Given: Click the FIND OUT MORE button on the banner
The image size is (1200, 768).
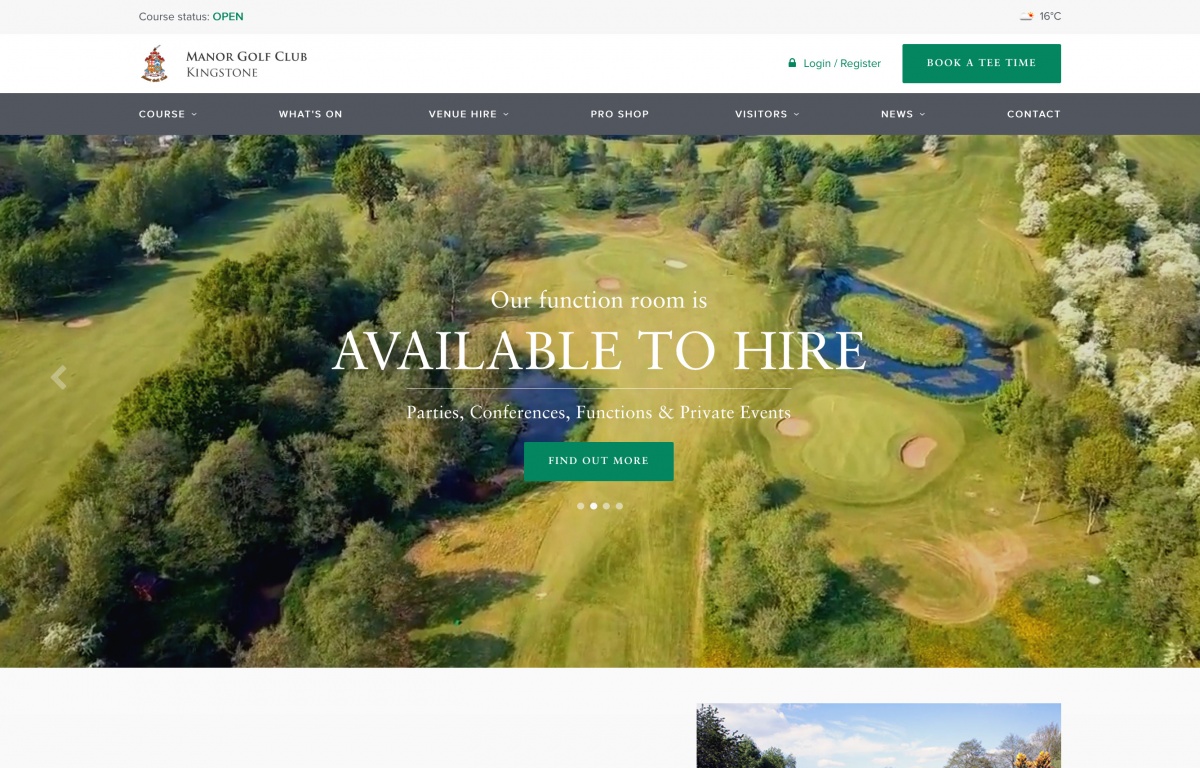Looking at the screenshot, I should click(x=597, y=461).
